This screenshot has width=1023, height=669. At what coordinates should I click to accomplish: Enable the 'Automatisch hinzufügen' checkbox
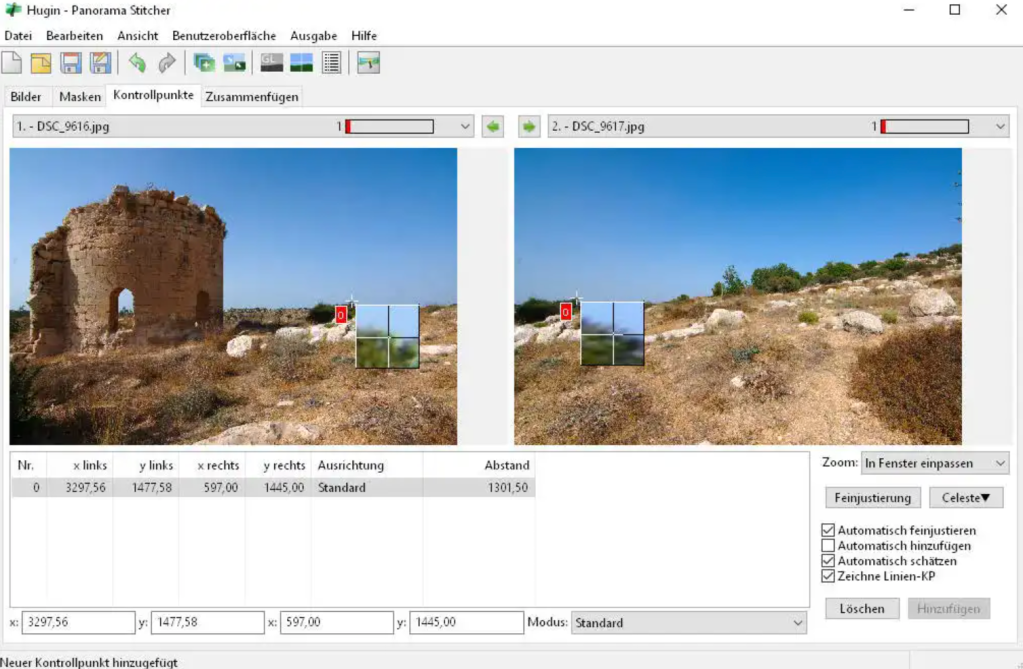pyautogui.click(x=828, y=546)
